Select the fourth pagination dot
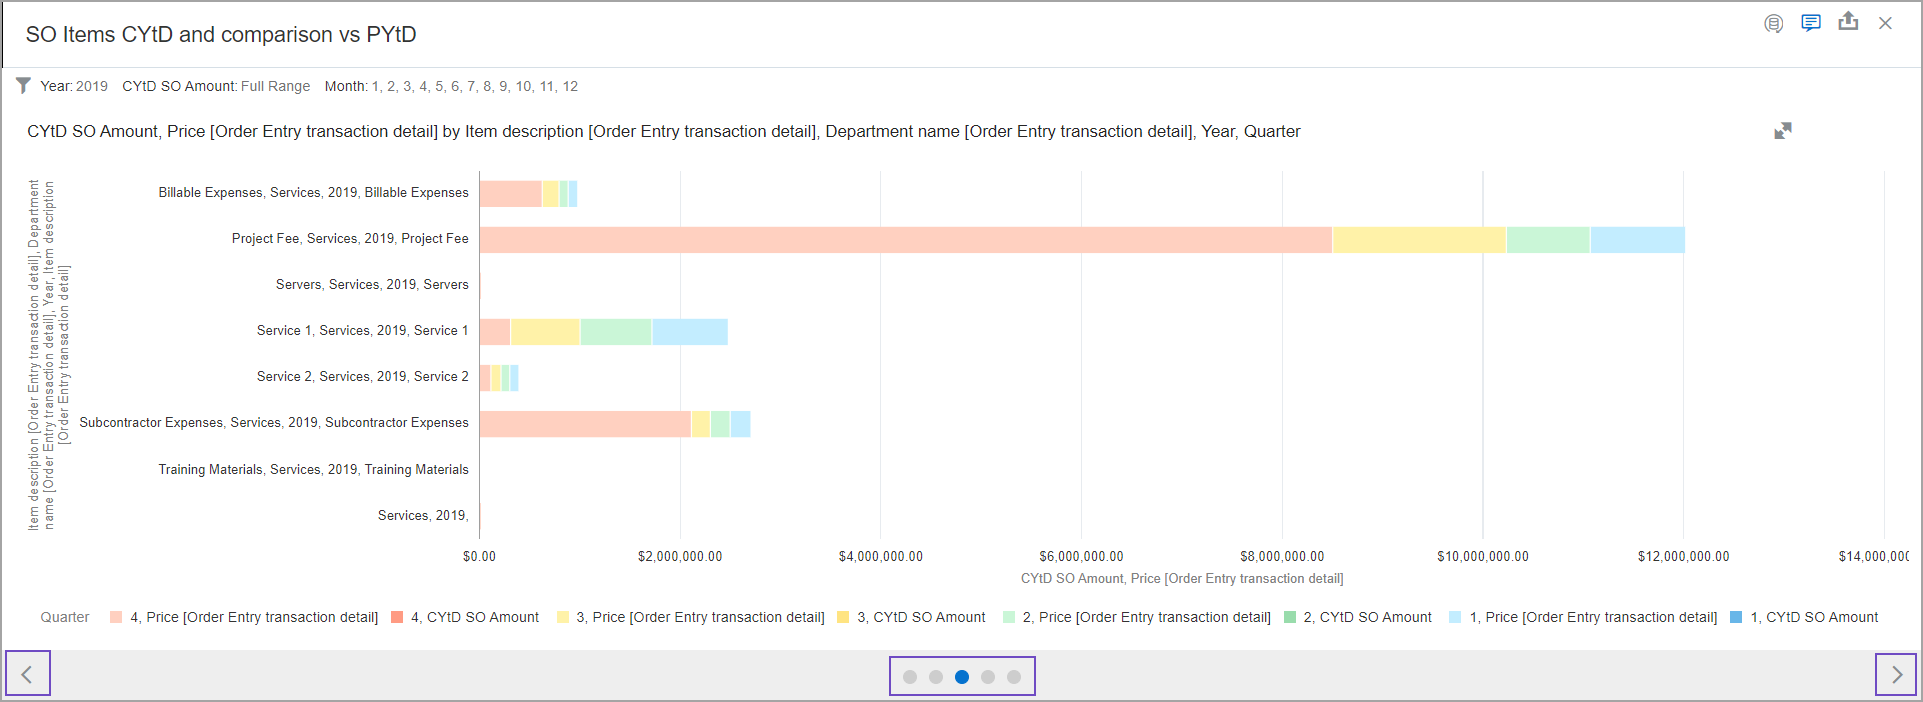The width and height of the screenshot is (1923, 702). (x=988, y=677)
